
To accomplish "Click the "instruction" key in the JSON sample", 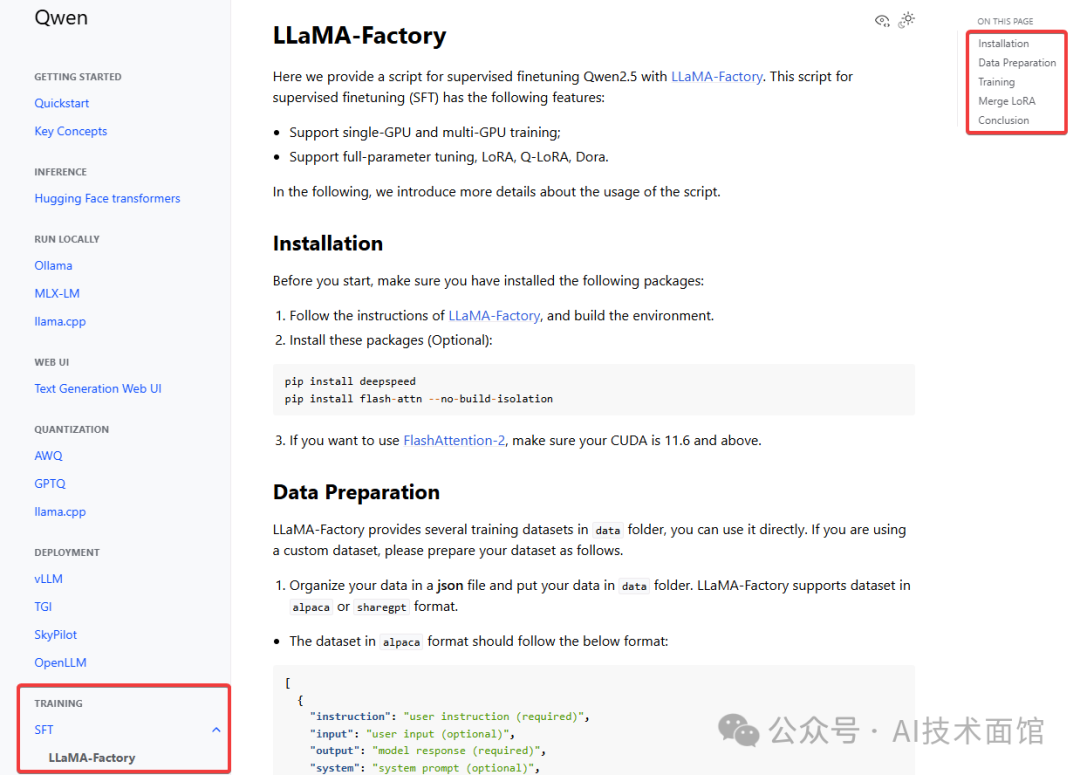I will click(x=351, y=716).
